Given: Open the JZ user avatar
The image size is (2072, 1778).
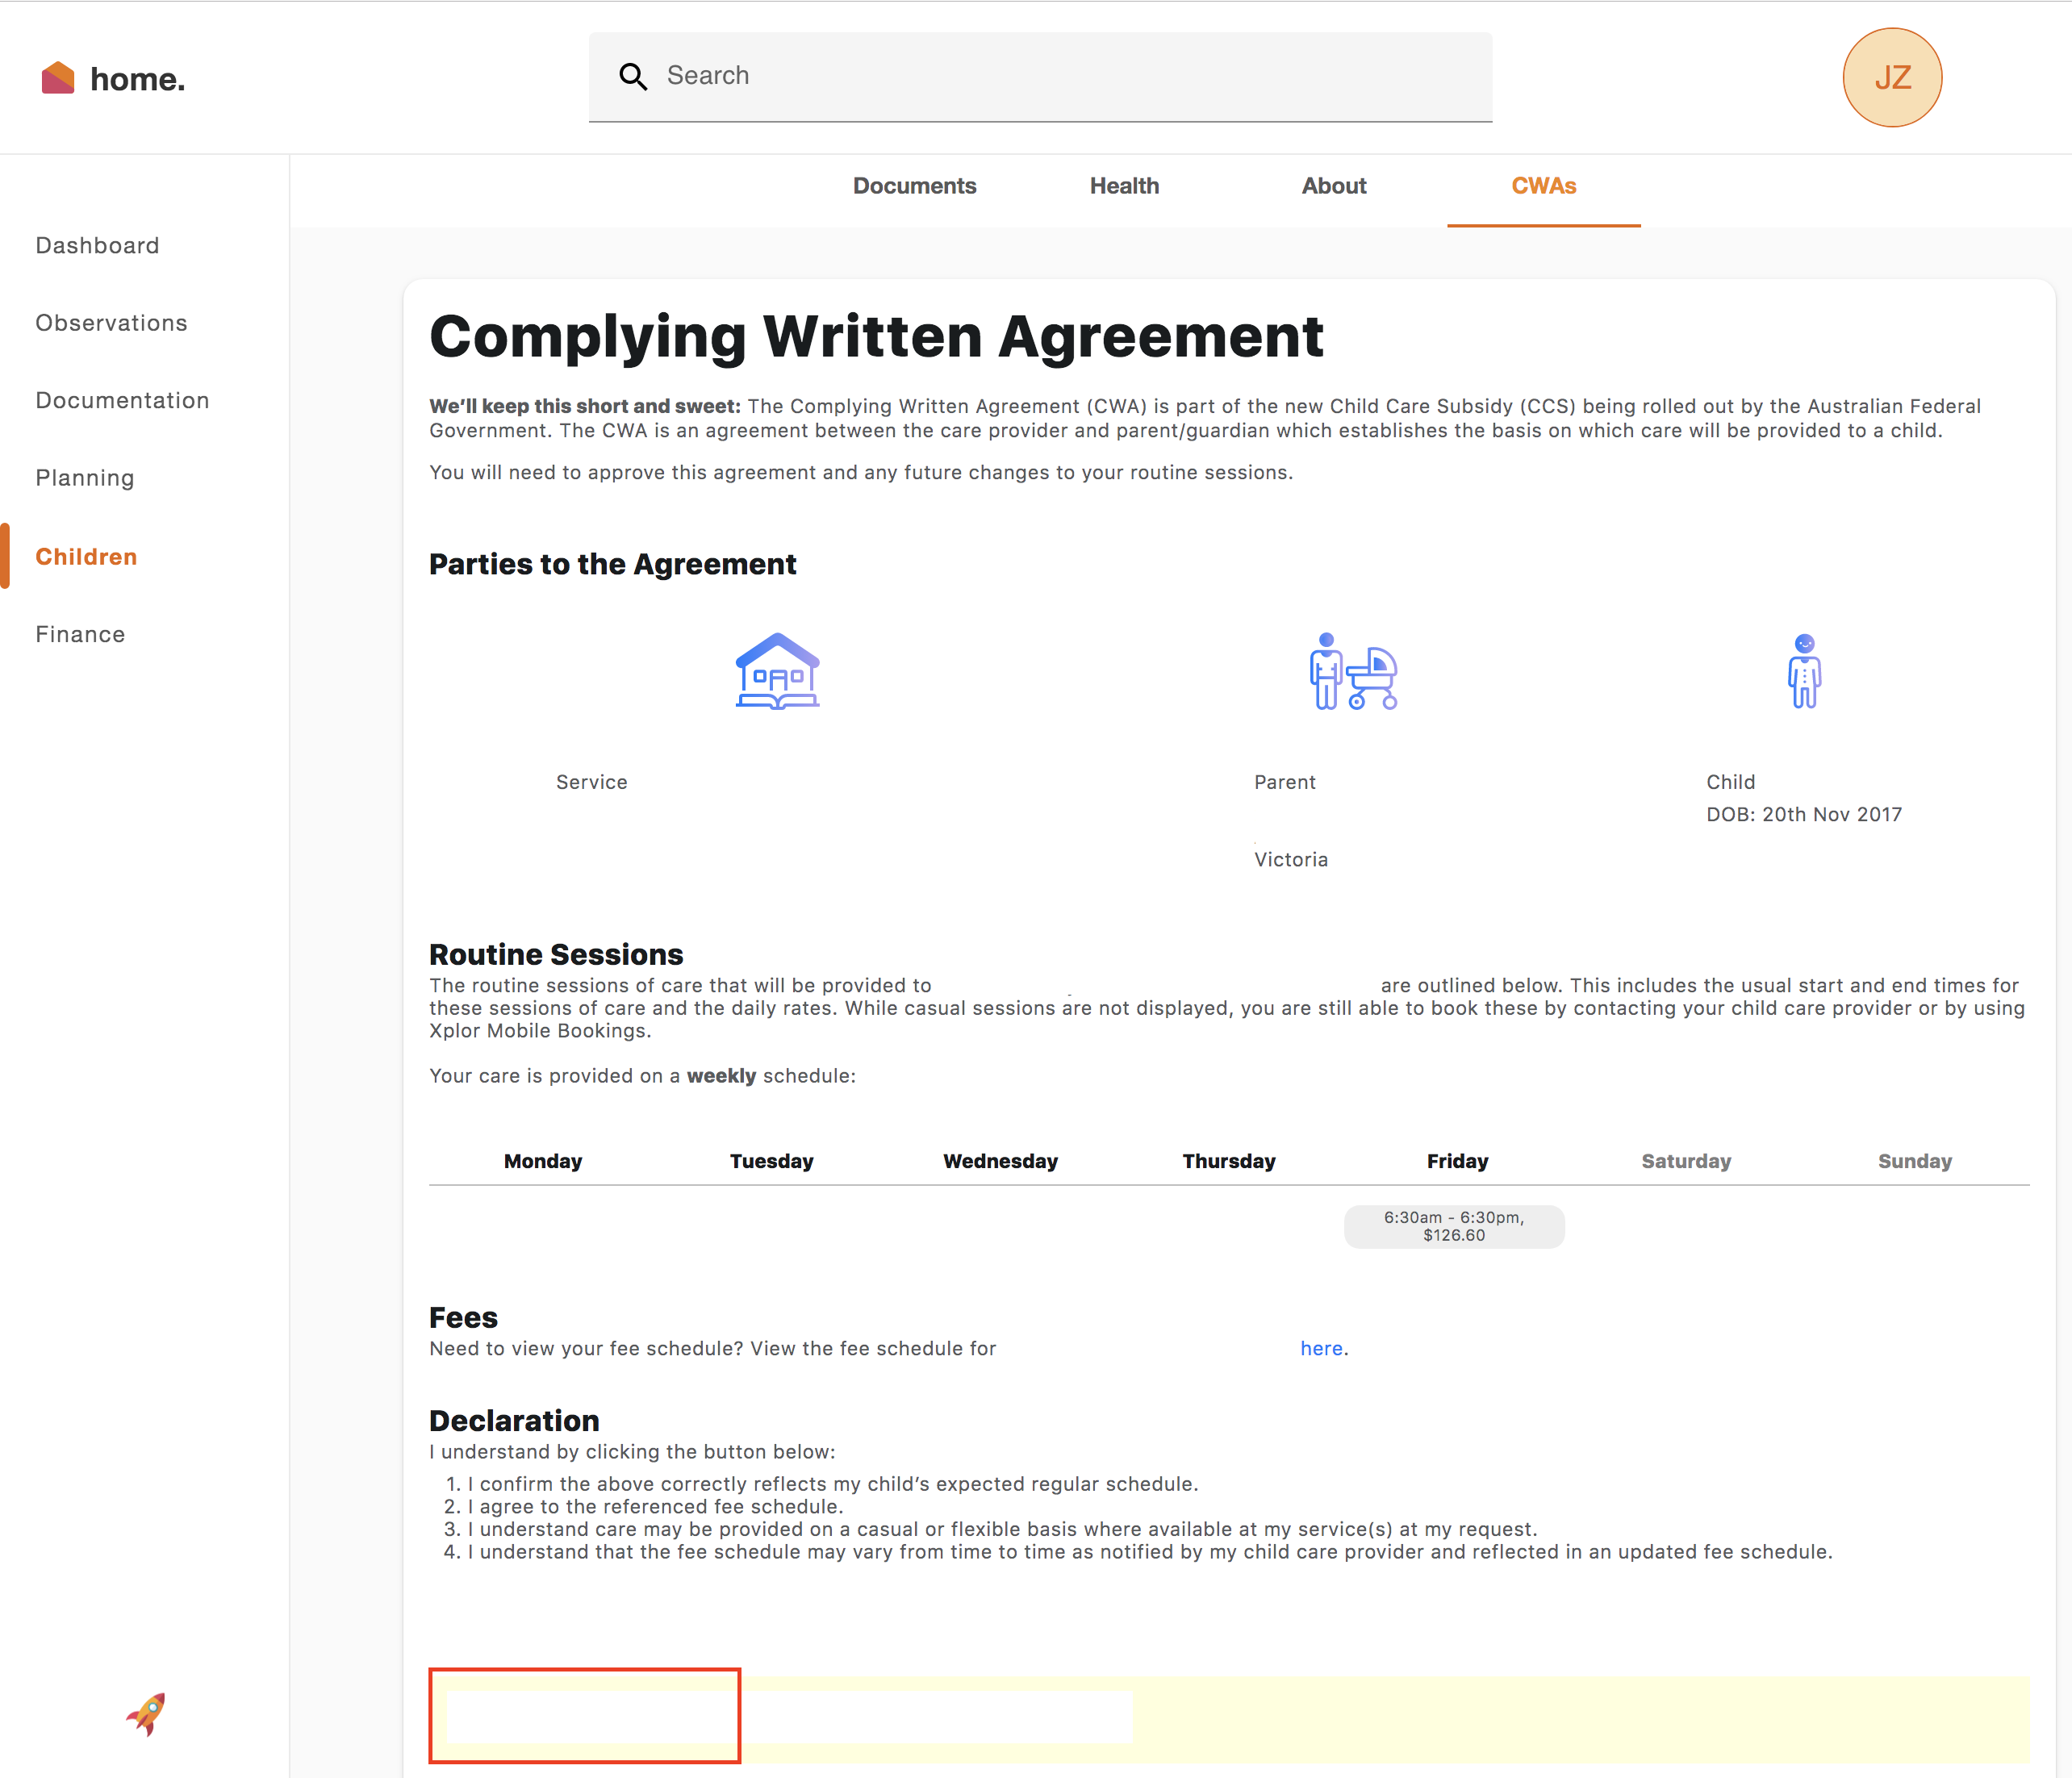Looking at the screenshot, I should (x=1891, y=78).
